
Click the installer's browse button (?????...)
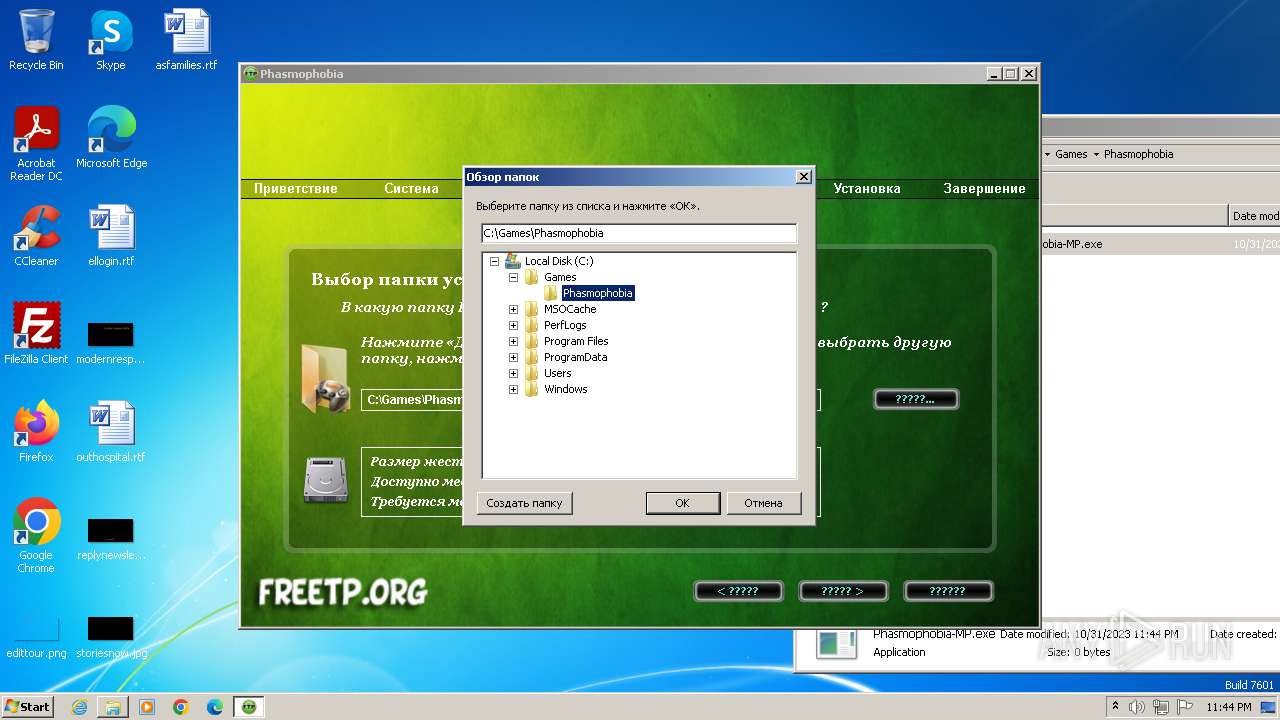tap(916, 399)
